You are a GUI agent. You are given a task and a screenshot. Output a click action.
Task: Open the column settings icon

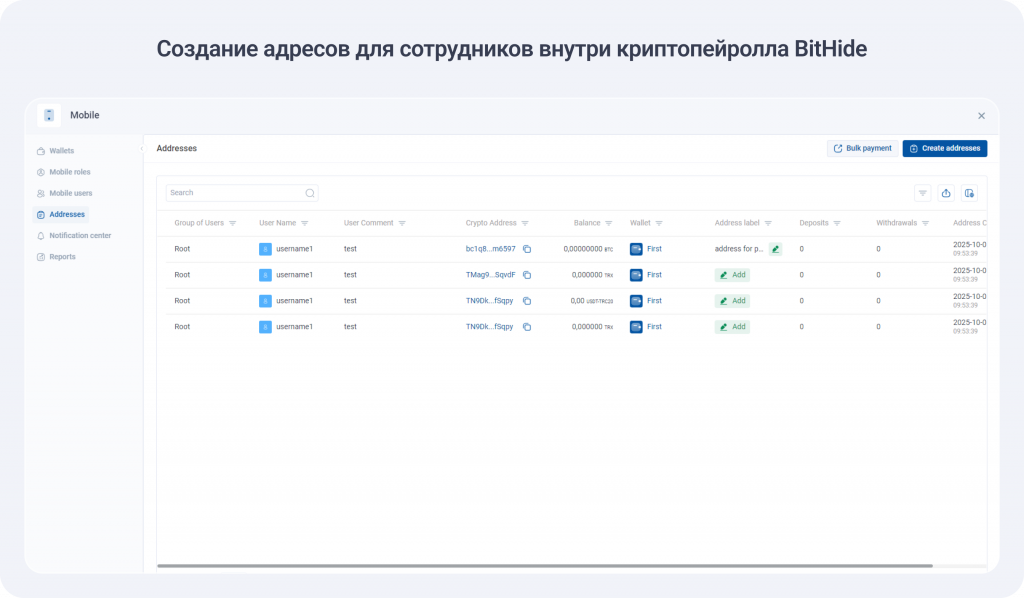click(969, 193)
